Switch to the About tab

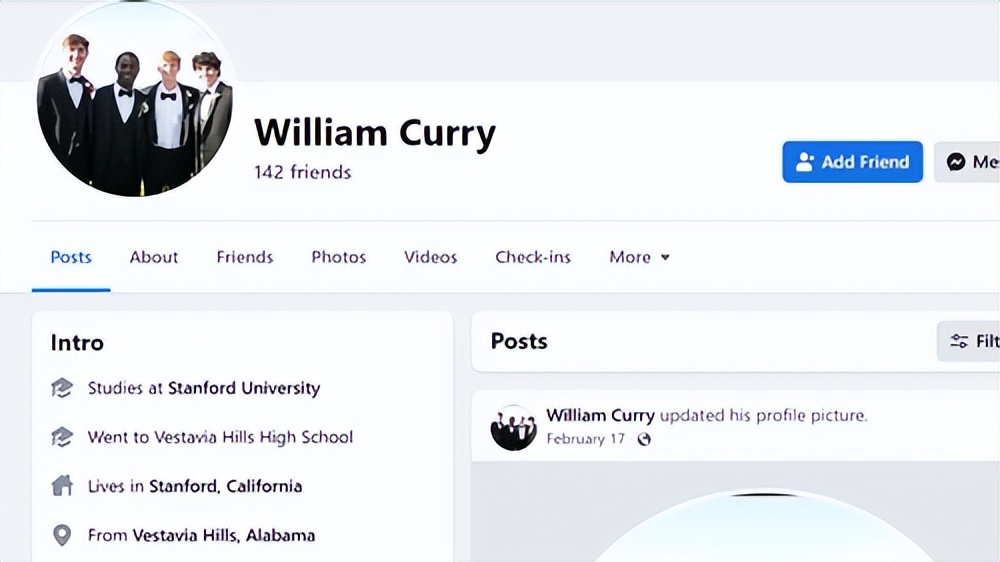point(154,257)
